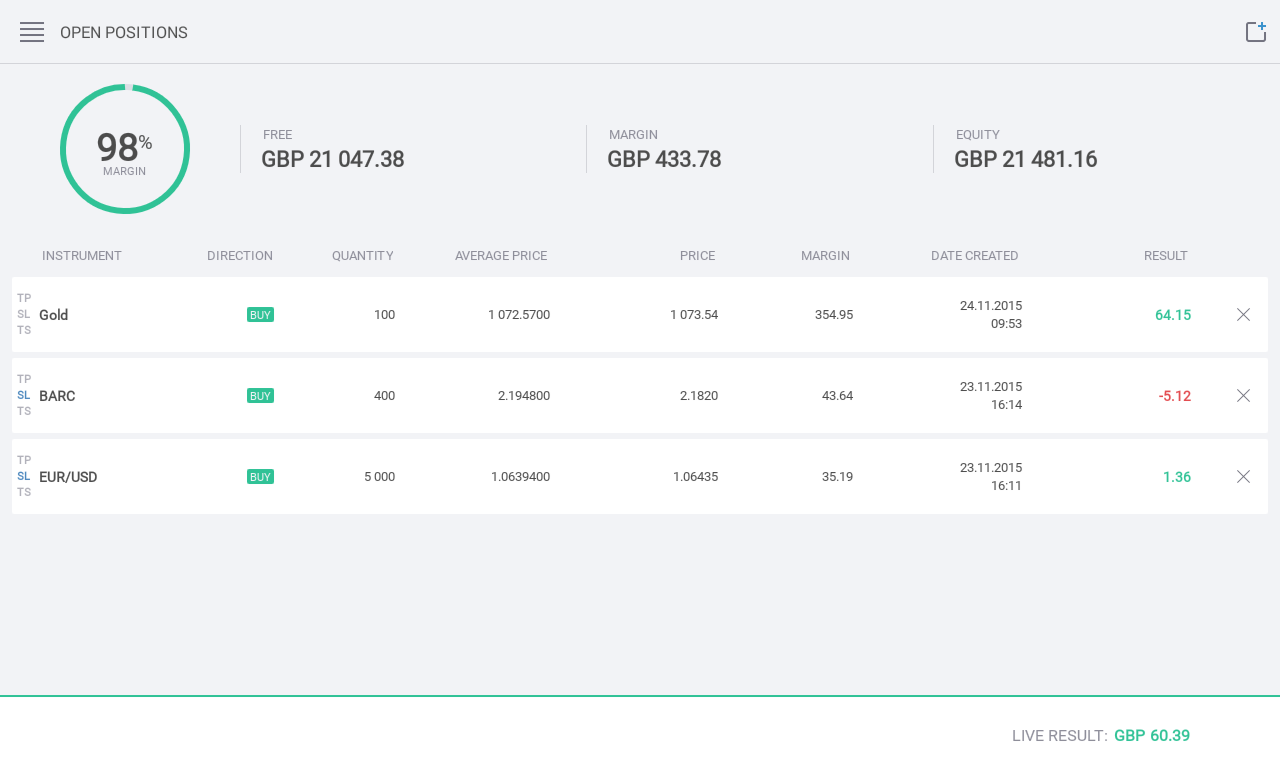Click the EUR/USD BUY badge
Viewport: 1280px width, 775px height.
click(260, 477)
